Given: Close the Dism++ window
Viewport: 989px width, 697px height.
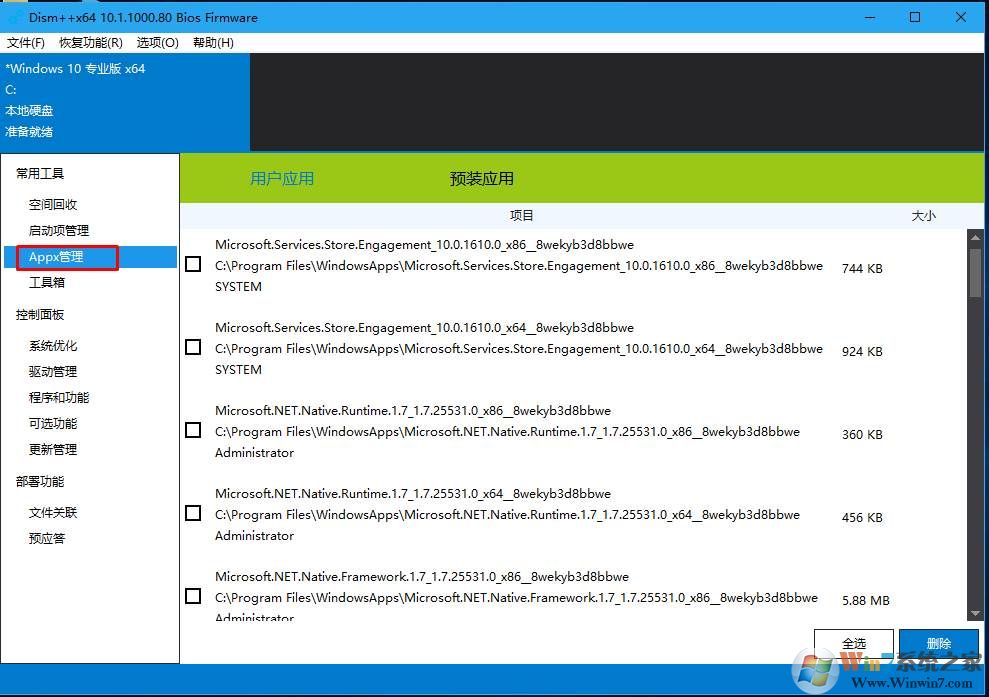Looking at the screenshot, I should point(961,17).
